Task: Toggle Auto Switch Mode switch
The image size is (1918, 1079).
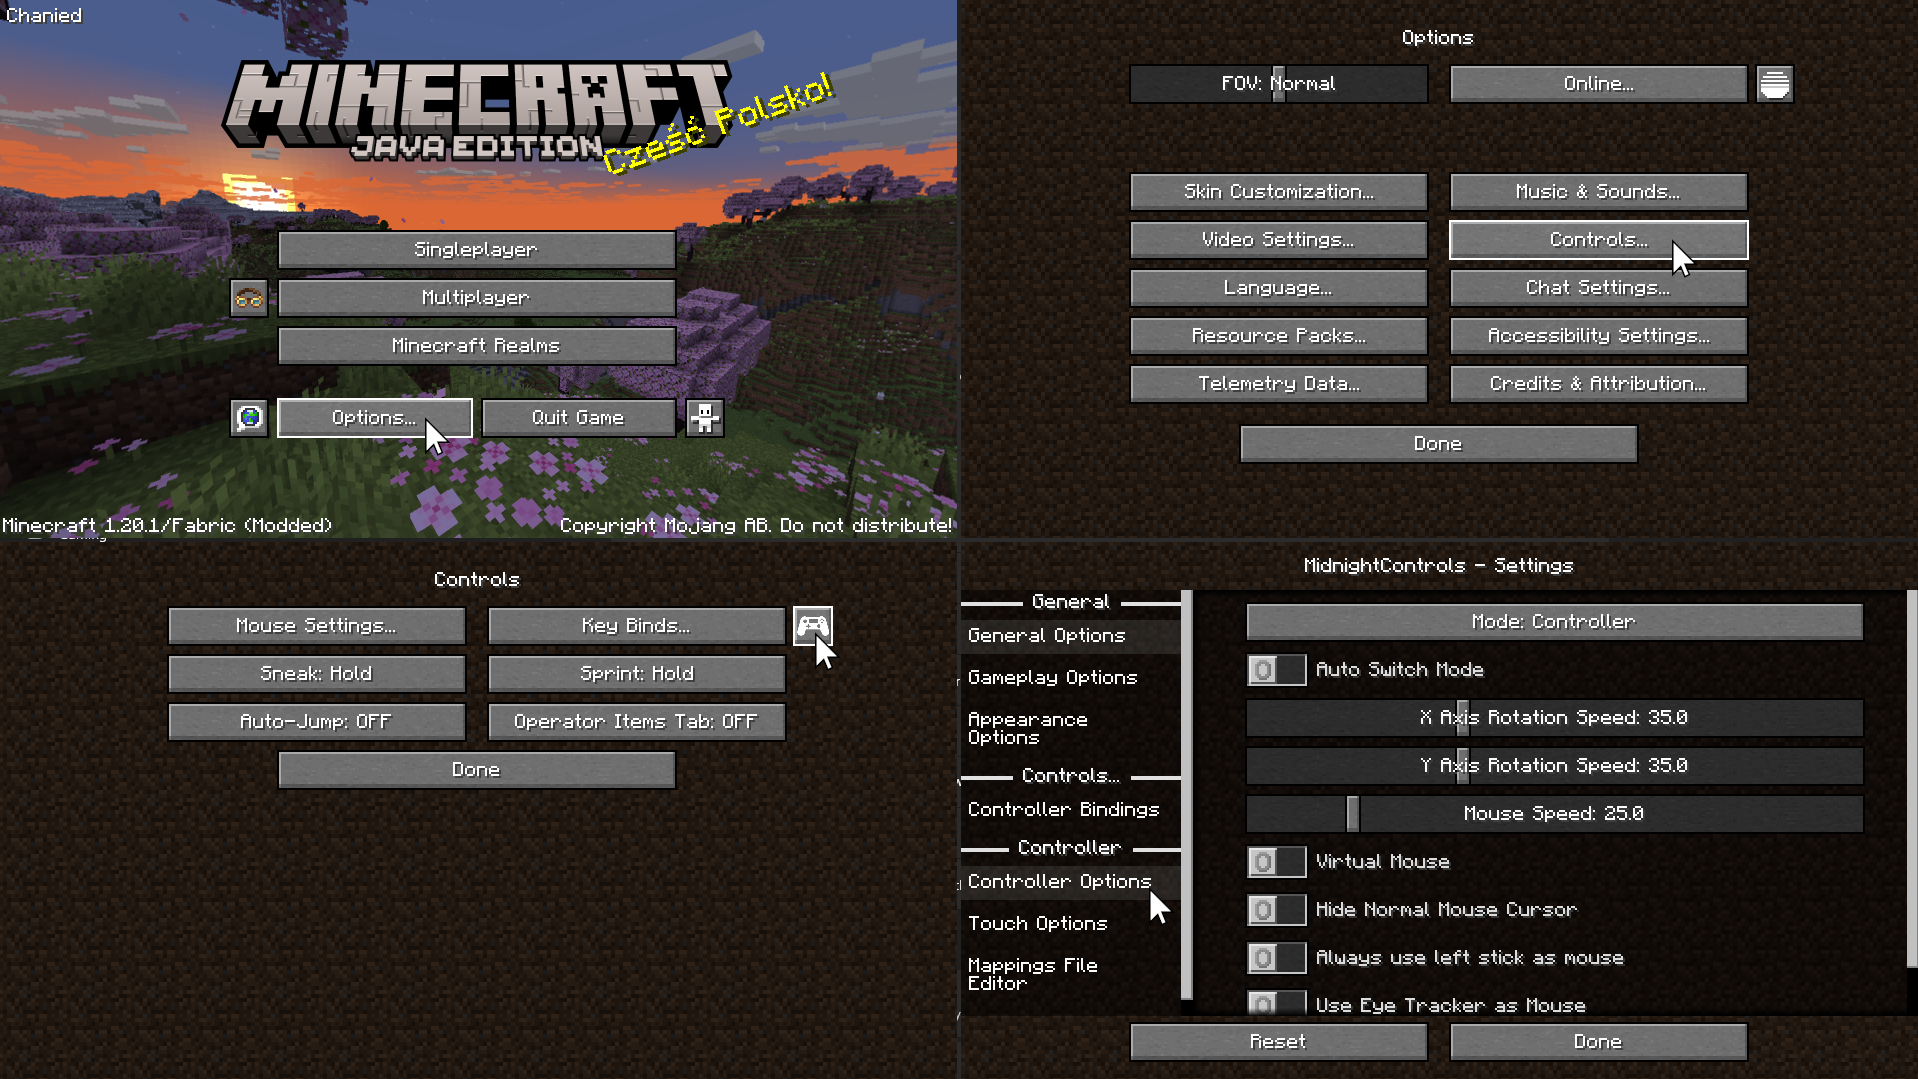Action: [x=1276, y=670]
